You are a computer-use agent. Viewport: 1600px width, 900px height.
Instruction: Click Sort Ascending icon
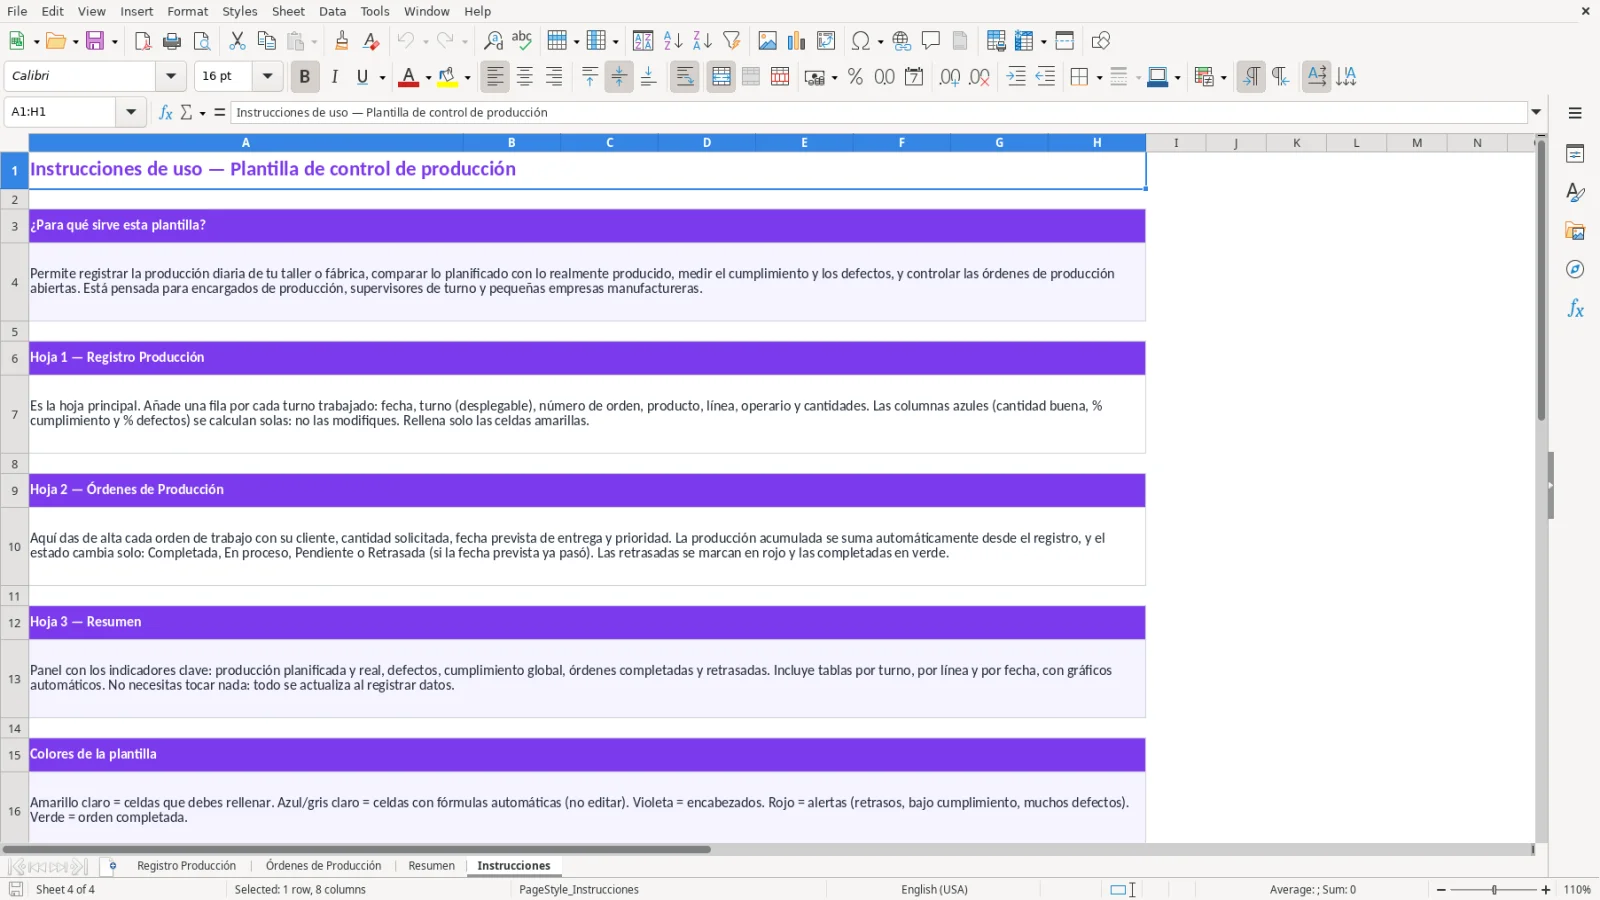point(673,41)
